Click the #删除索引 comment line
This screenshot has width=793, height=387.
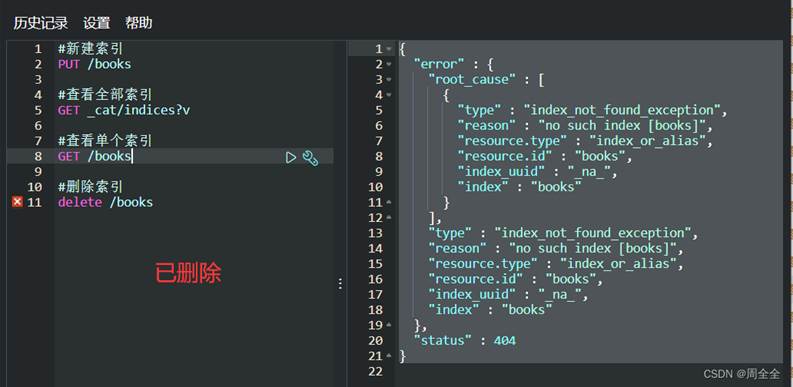pyautogui.click(x=91, y=187)
